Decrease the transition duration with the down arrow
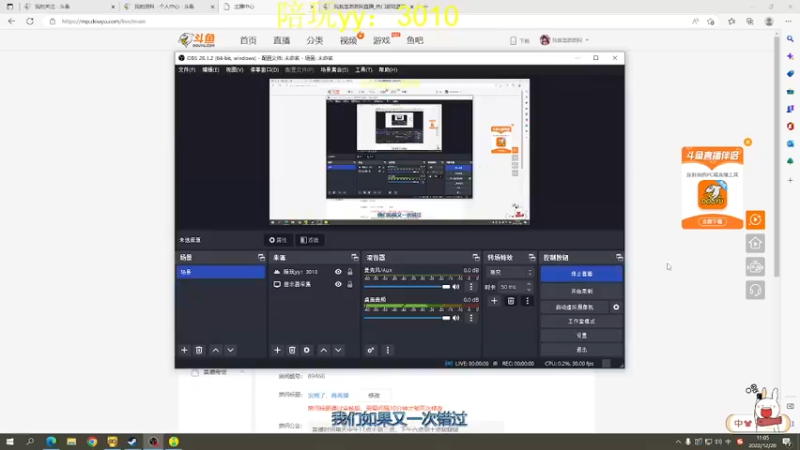The height and width of the screenshot is (450, 800). click(x=529, y=290)
